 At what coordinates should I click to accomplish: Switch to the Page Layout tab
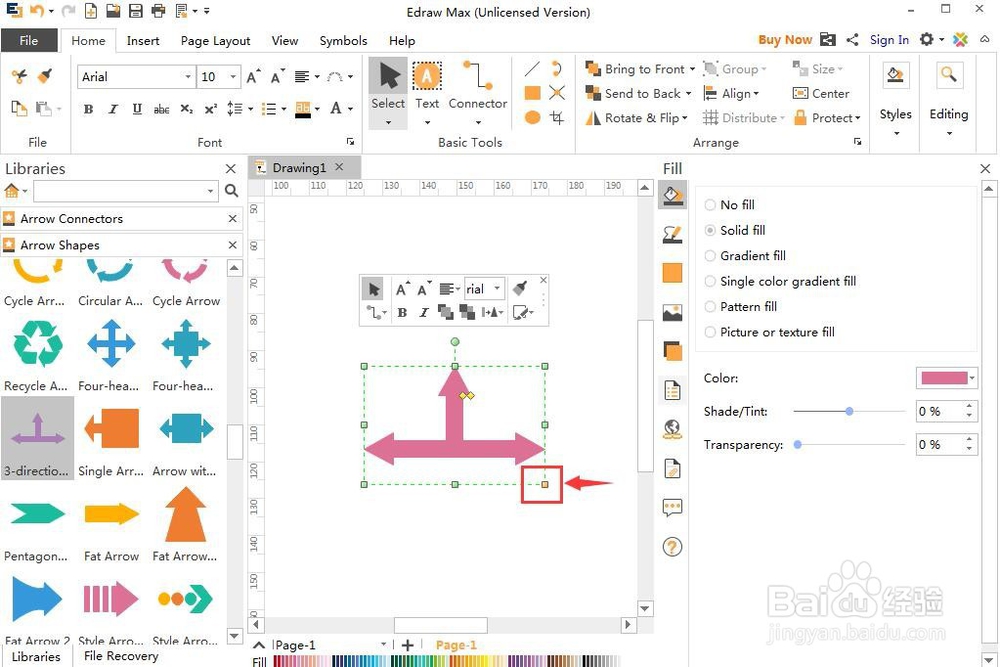click(215, 41)
